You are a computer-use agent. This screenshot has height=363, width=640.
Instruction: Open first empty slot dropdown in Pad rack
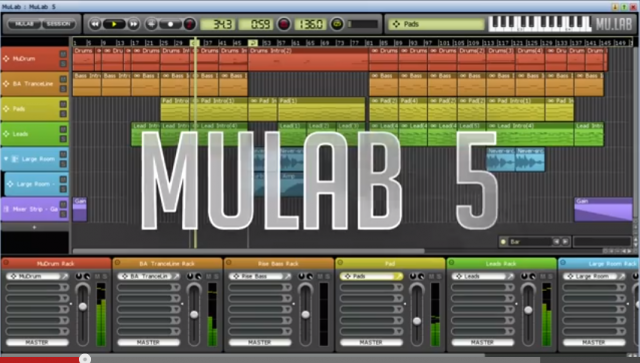coord(398,287)
